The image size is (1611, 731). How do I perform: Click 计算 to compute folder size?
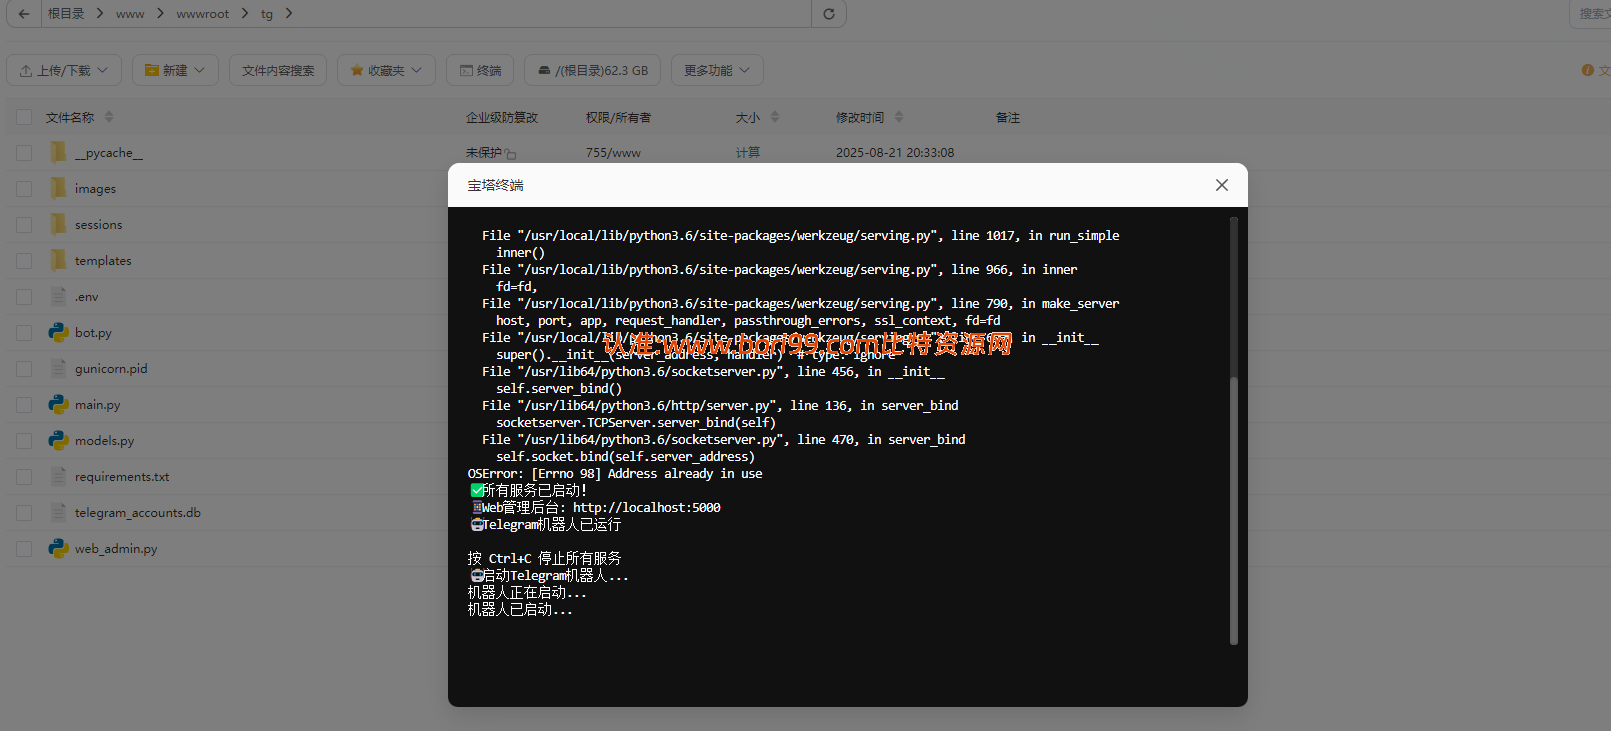point(748,153)
